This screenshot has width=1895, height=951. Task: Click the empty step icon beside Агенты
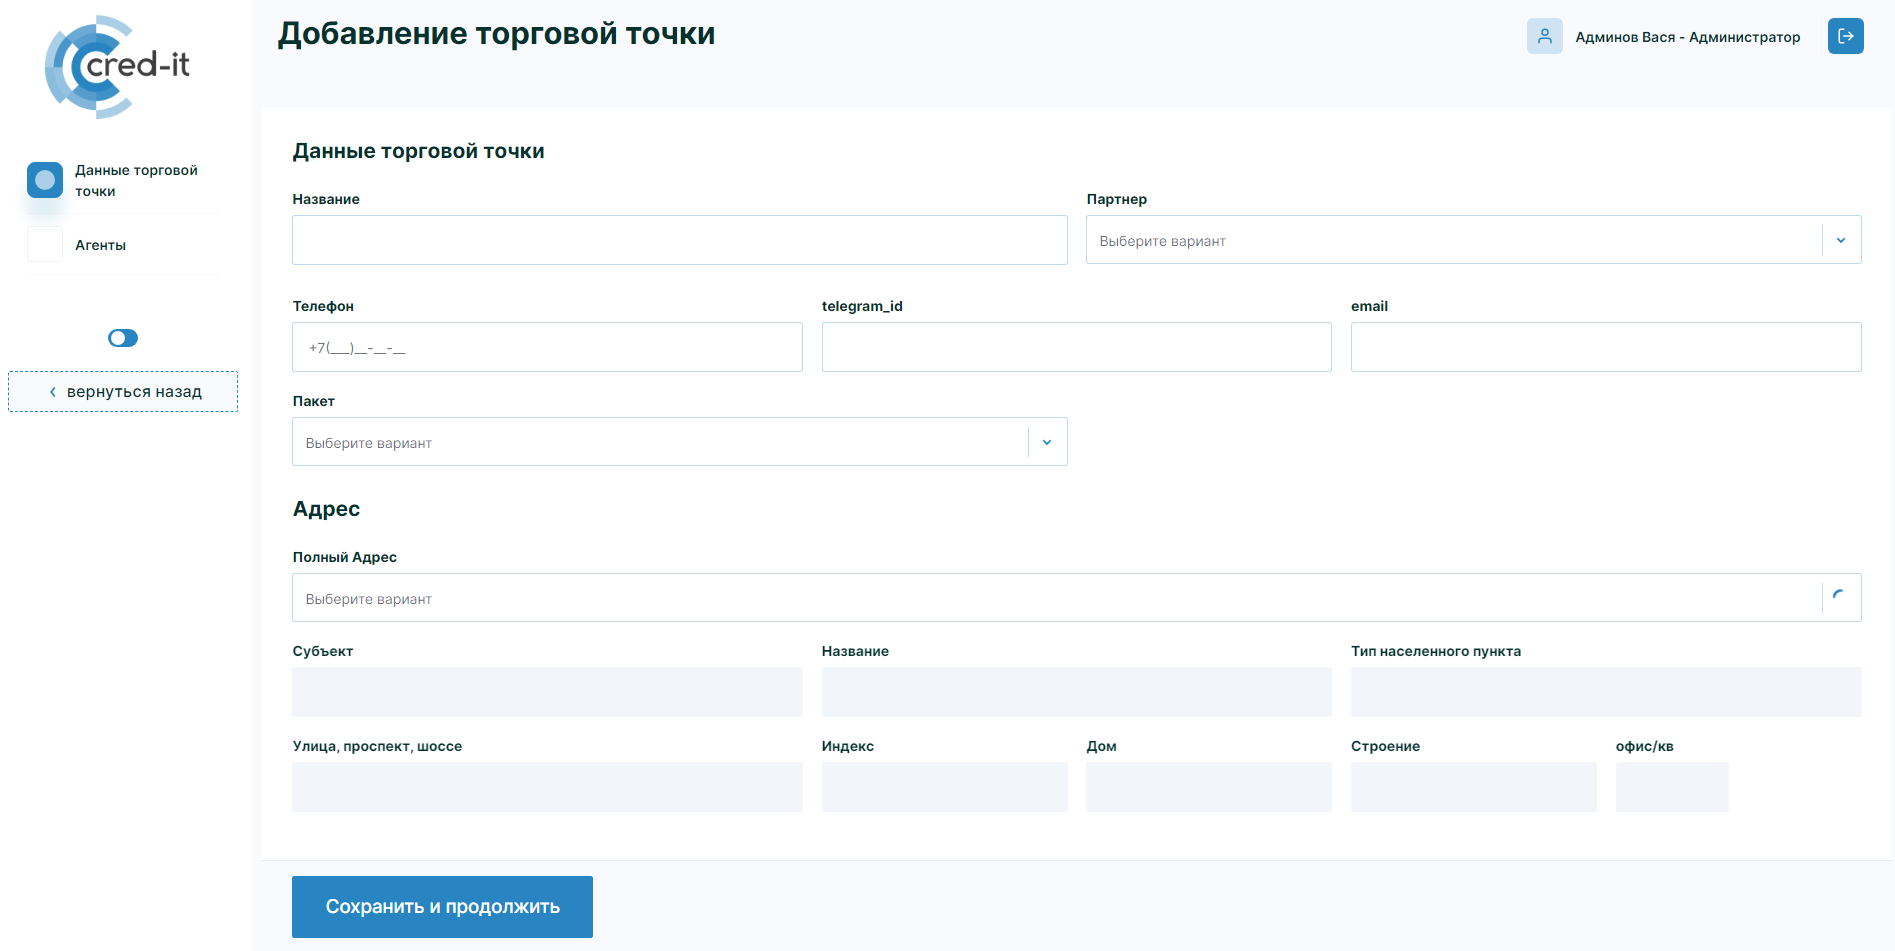[45, 245]
